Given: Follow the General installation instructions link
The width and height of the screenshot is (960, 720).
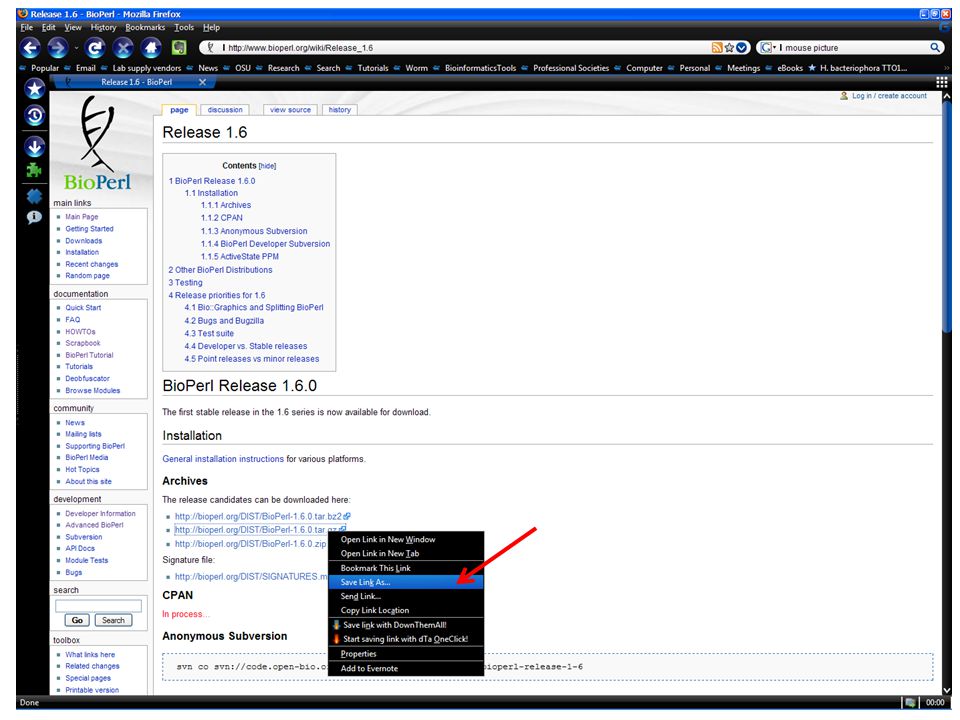Looking at the screenshot, I should [223, 459].
